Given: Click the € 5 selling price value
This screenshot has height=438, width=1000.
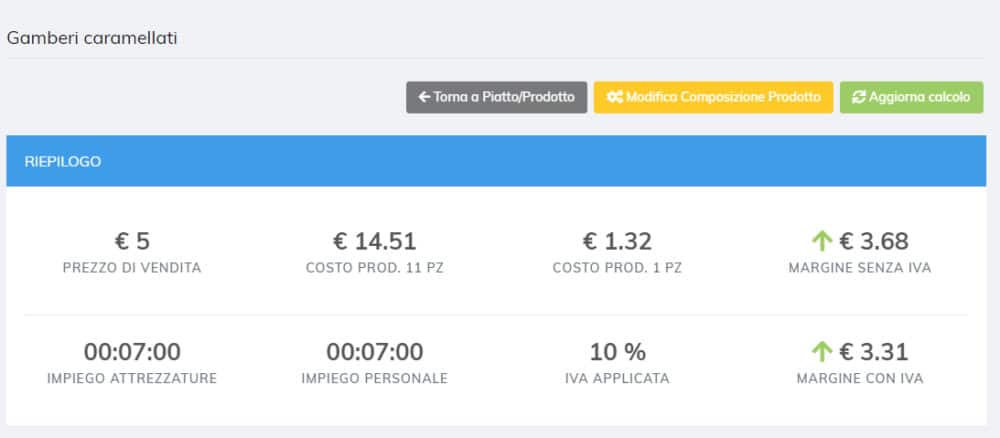Looking at the screenshot, I should (x=132, y=242).
